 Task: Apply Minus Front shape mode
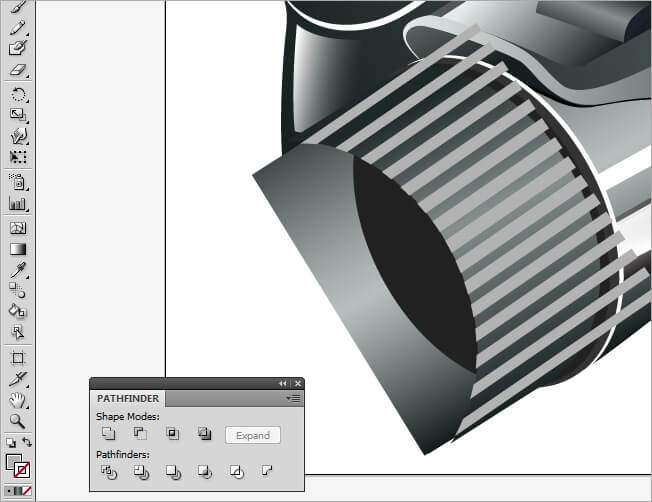point(140,434)
